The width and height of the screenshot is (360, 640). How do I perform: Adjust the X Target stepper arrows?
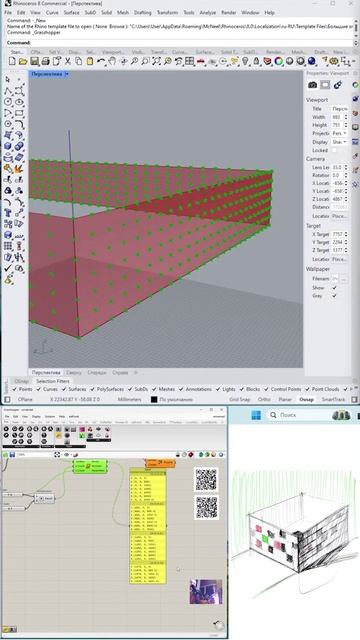(346, 234)
